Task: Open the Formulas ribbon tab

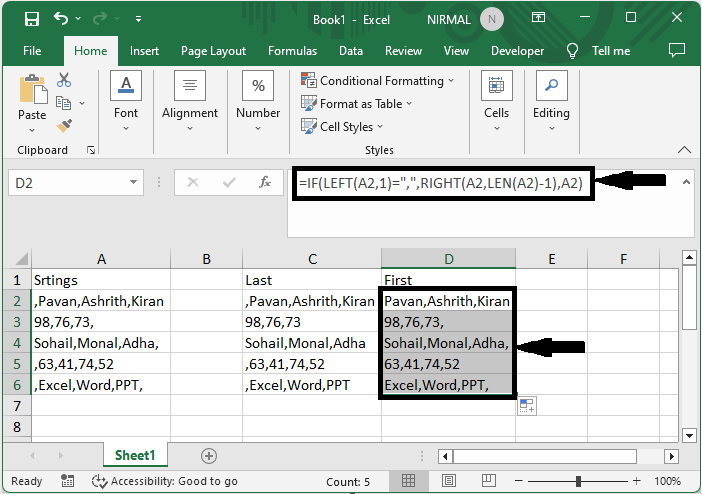Action: (292, 51)
